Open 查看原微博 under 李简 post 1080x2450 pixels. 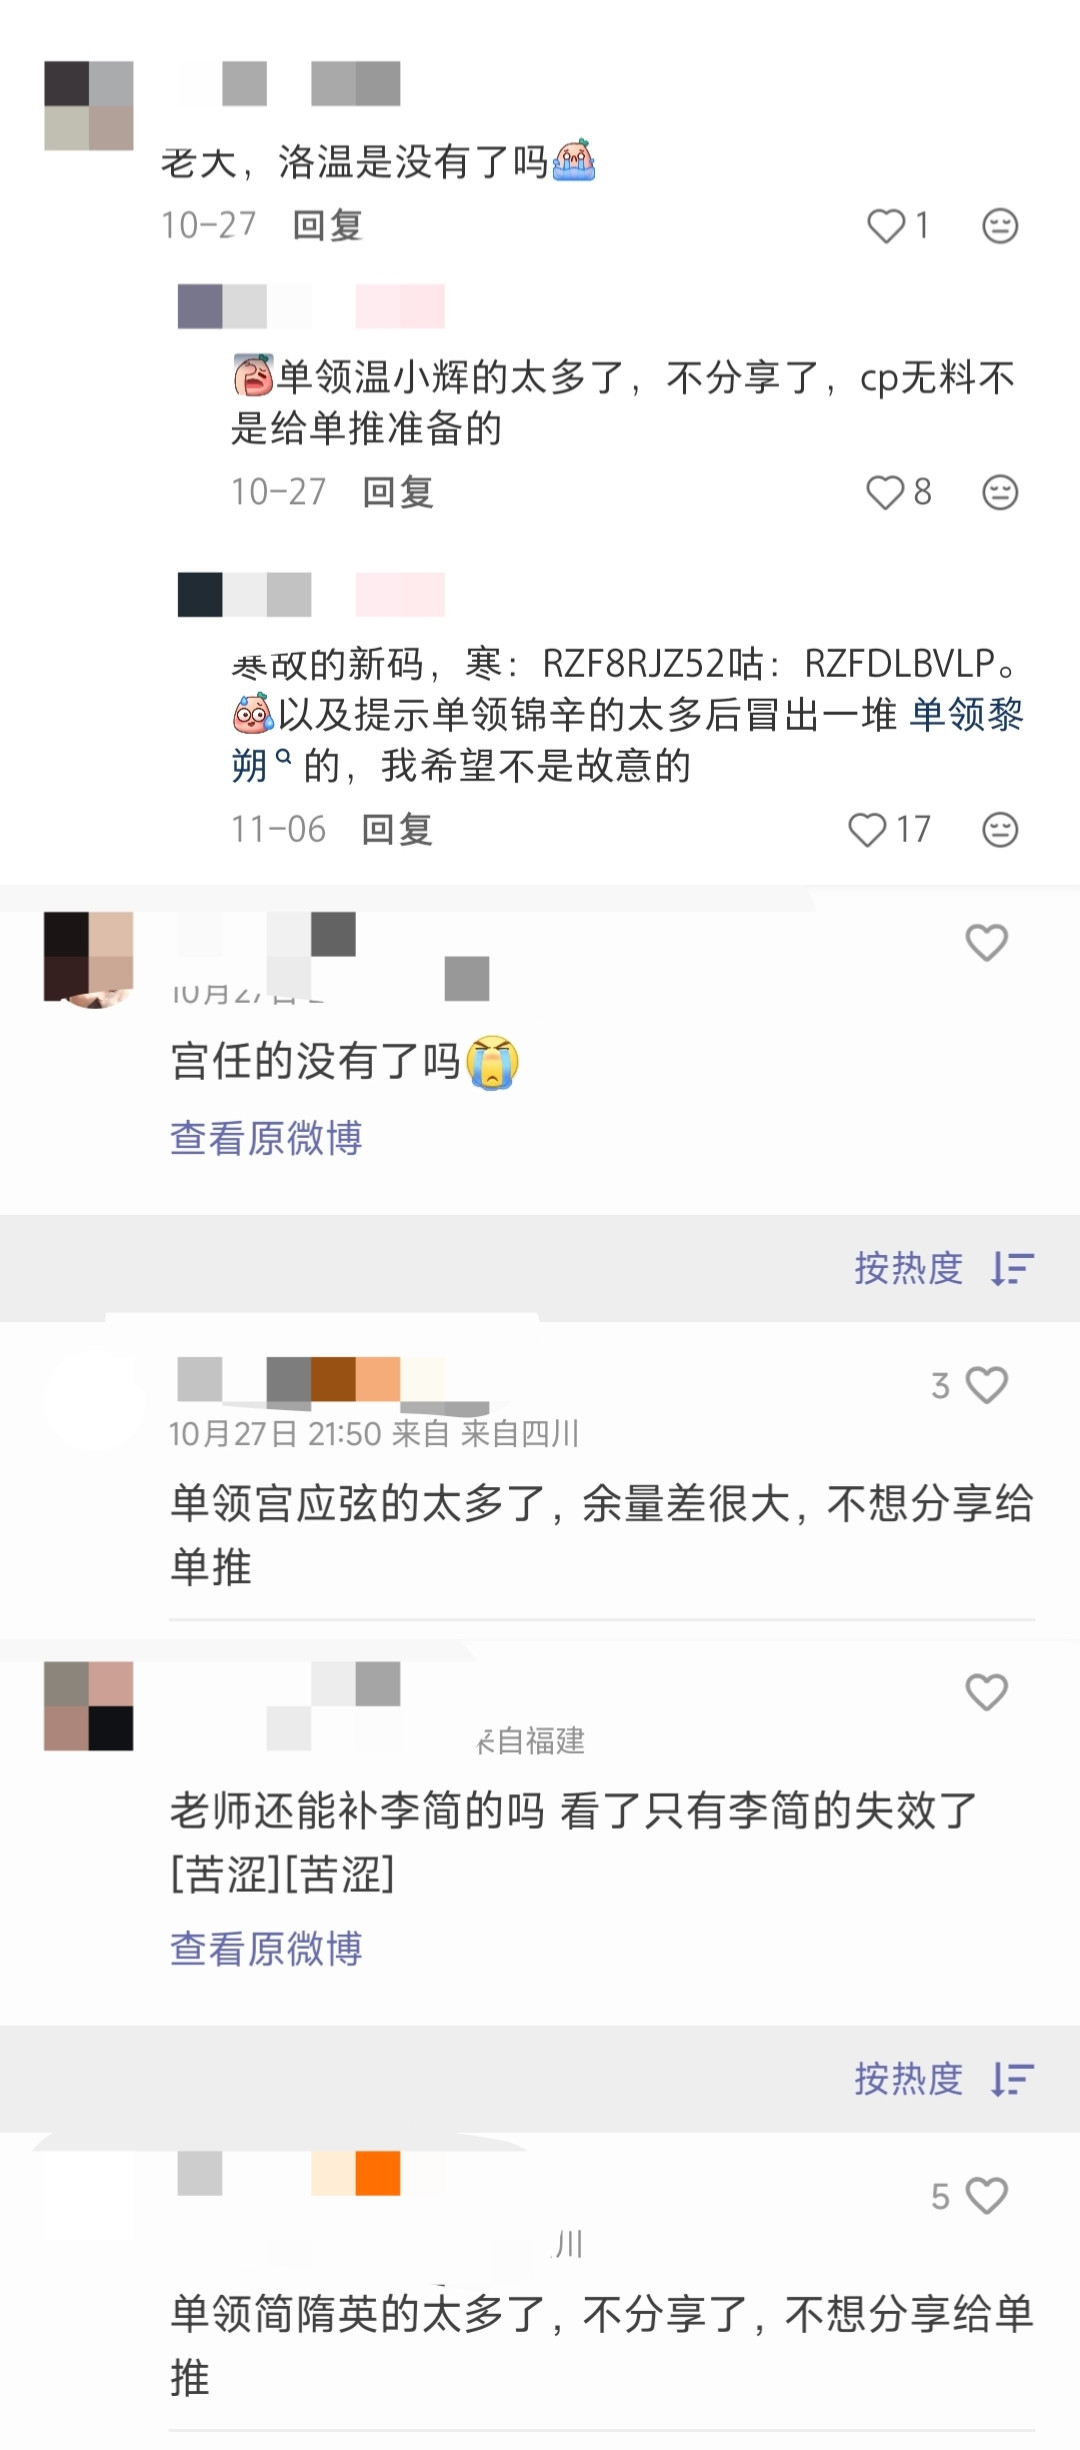(x=266, y=1949)
